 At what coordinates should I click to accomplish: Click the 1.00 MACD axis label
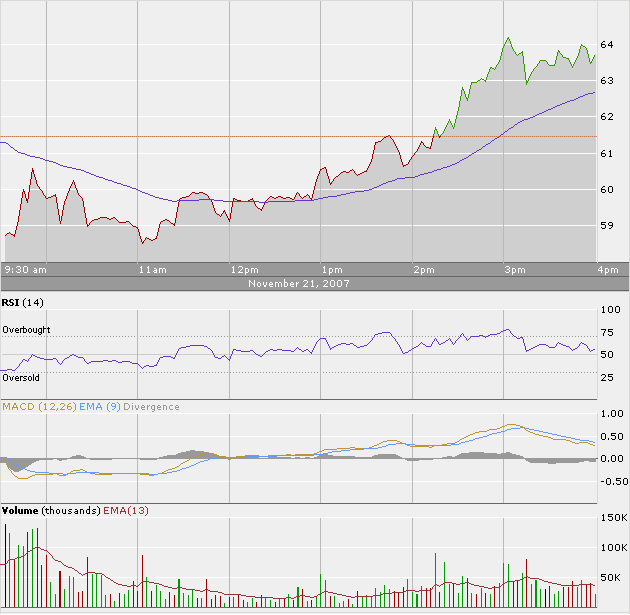pyautogui.click(x=609, y=413)
